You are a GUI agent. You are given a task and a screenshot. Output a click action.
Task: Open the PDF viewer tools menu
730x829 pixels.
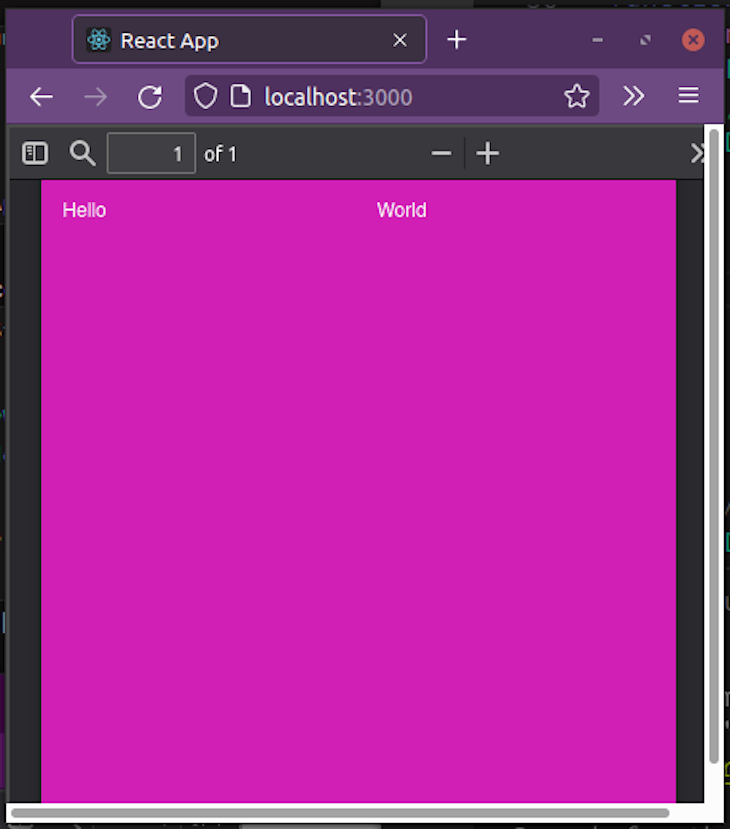coord(697,153)
